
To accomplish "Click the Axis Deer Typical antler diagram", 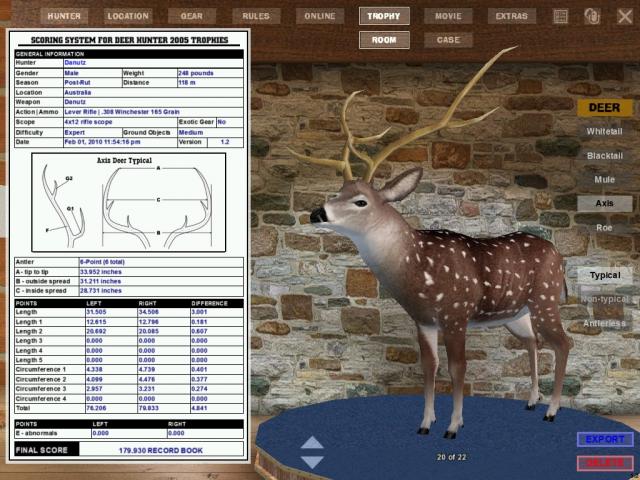I will (129, 202).
